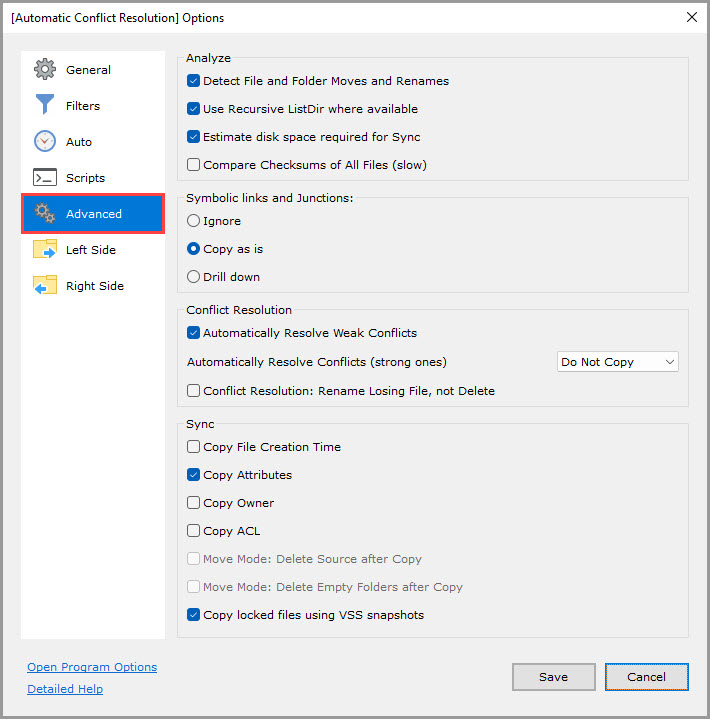Enable Rename Losing File, not Delete
This screenshot has width=710, height=719.
point(193,391)
